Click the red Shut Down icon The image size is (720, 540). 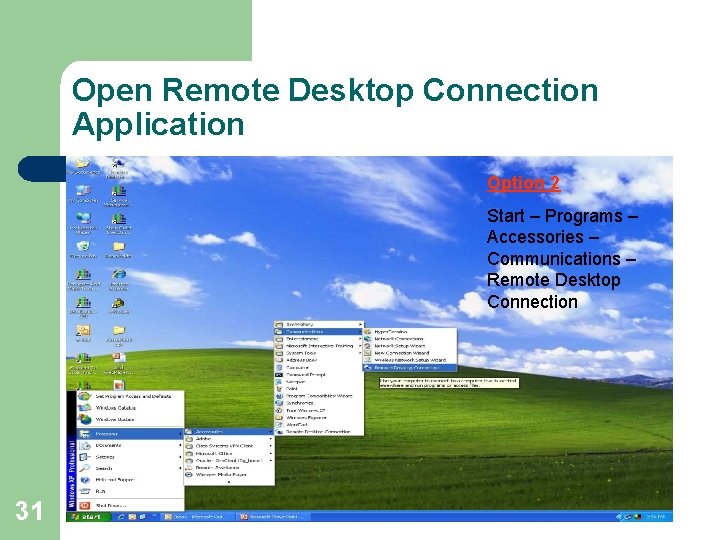(84, 506)
